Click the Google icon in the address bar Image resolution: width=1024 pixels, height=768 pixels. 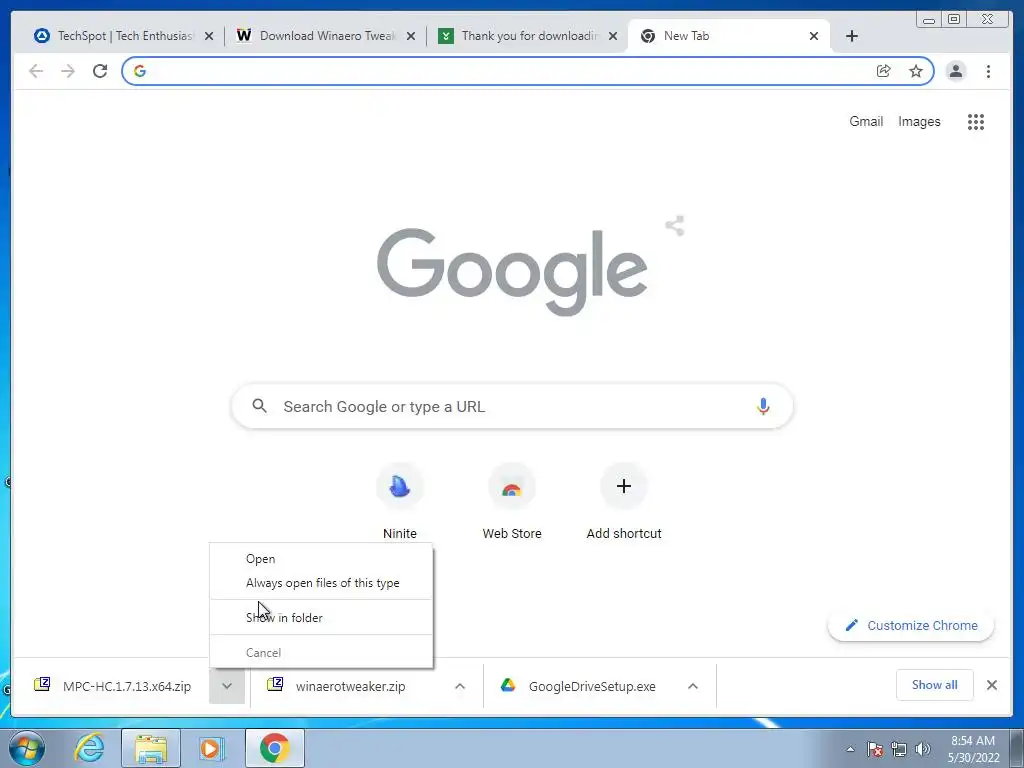point(140,71)
